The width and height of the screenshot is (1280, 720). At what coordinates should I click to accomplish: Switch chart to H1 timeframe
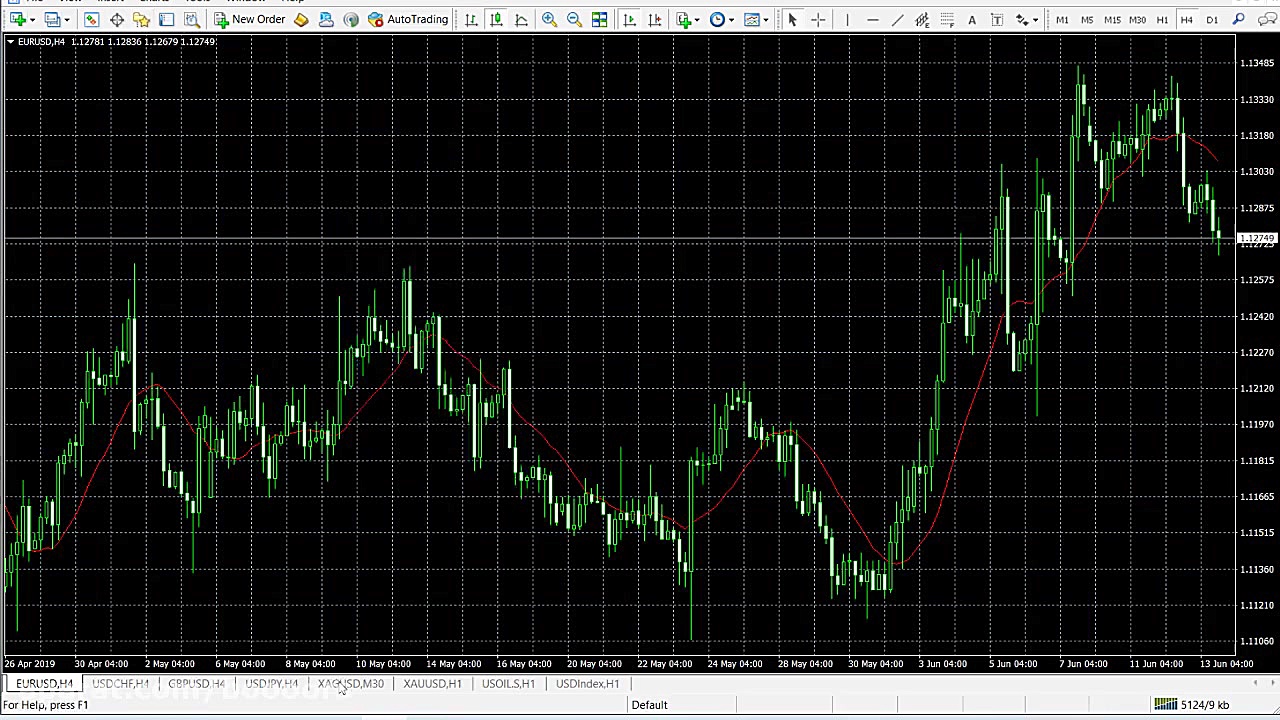click(1162, 19)
